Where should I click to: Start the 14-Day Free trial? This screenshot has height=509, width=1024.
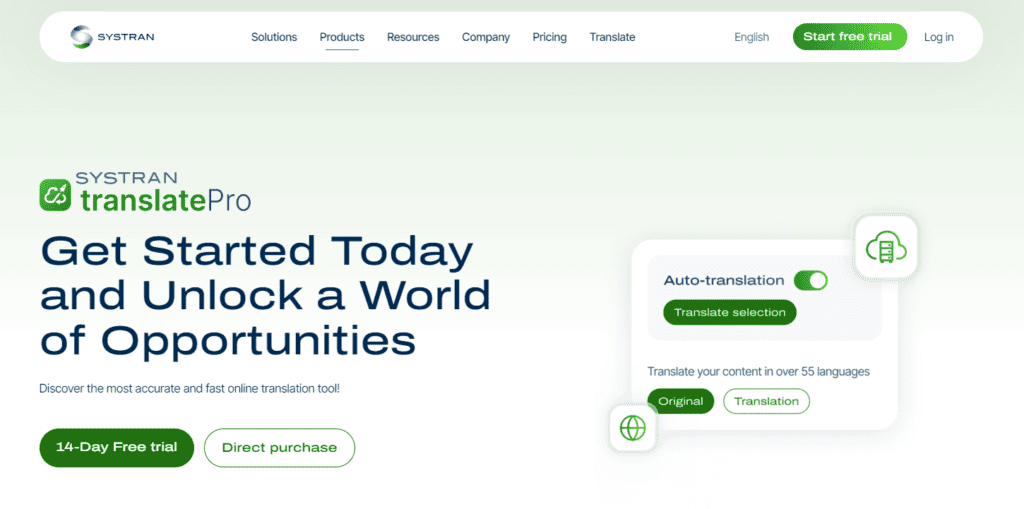[x=116, y=447]
